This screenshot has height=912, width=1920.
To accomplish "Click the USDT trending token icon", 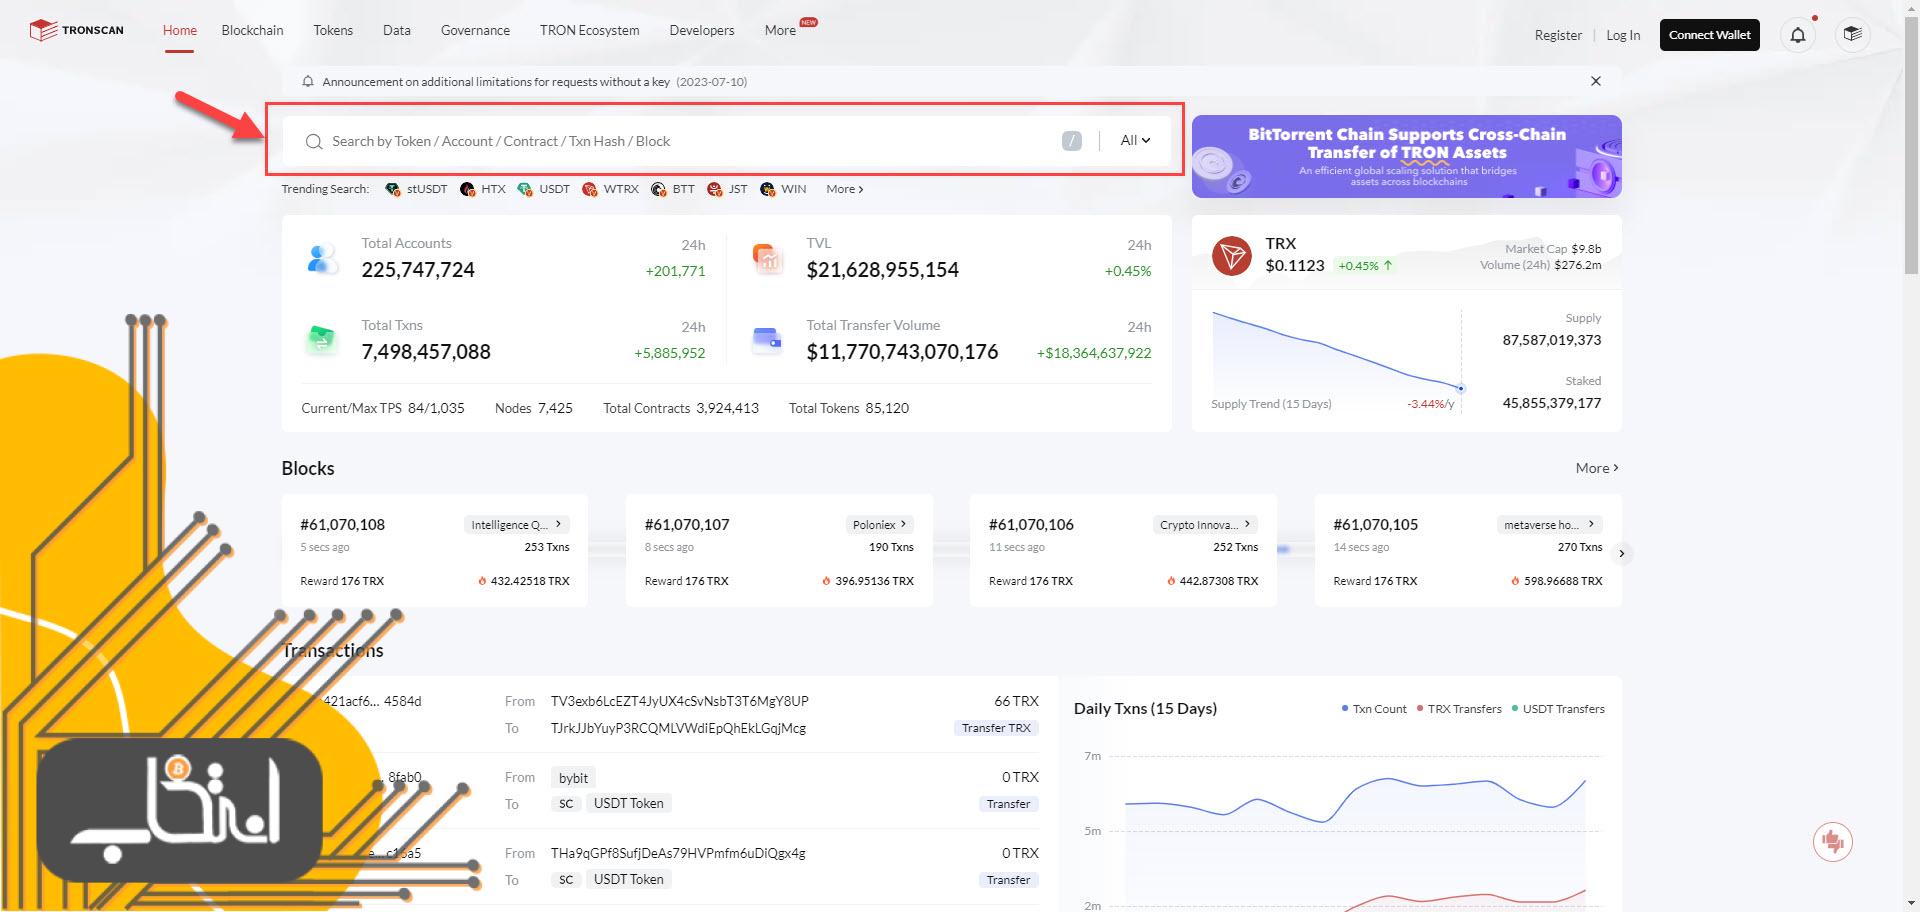I will coord(525,189).
